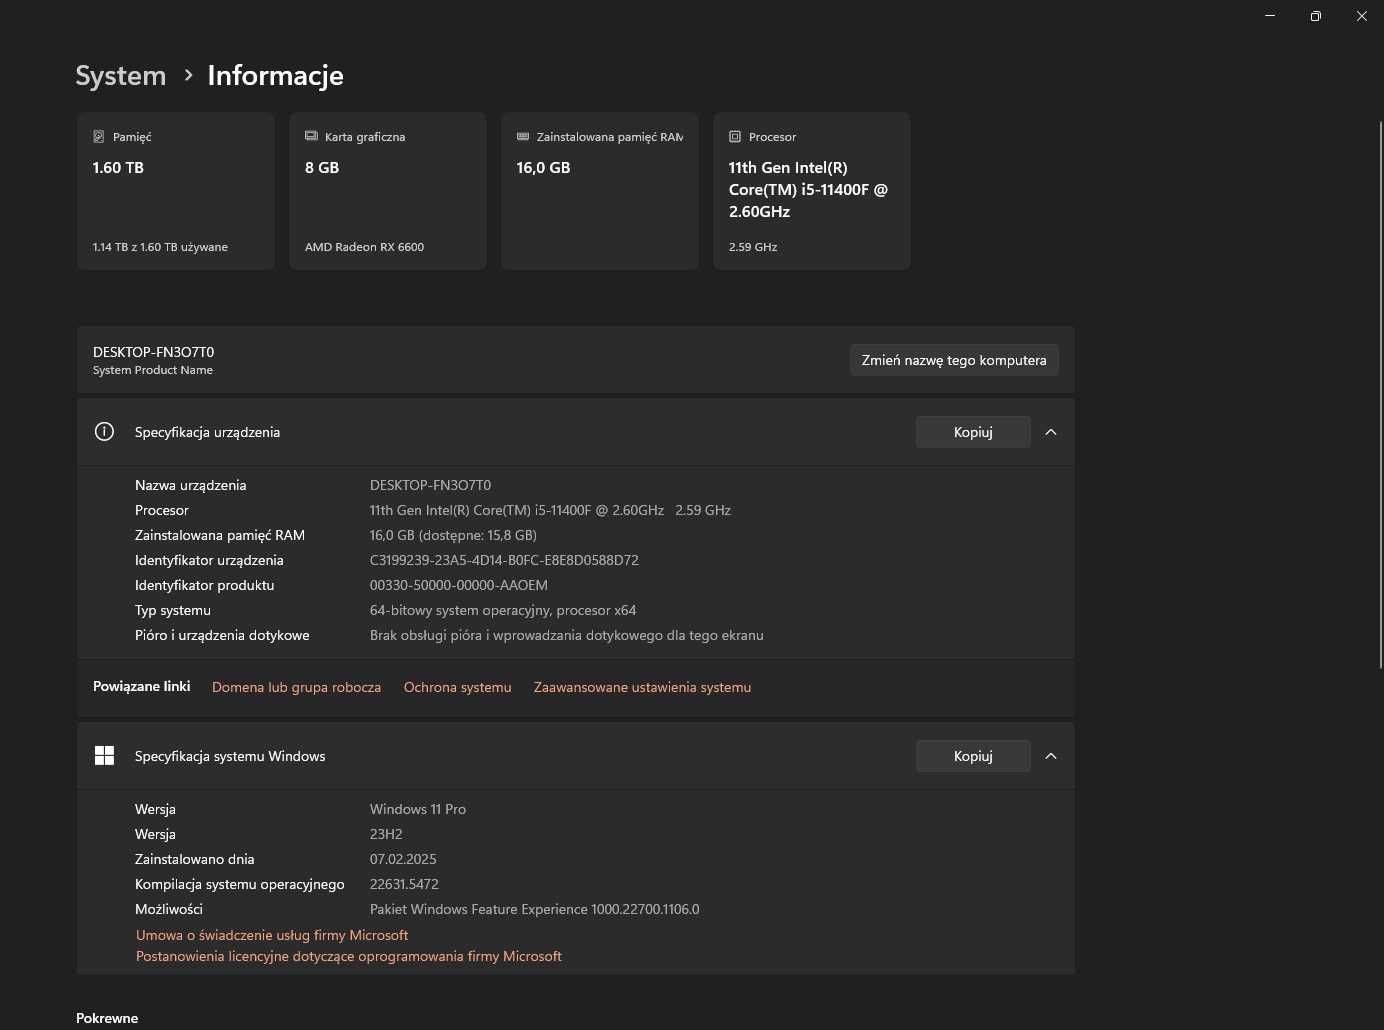This screenshot has height=1030, width=1384.
Task: Select the 23H2 version value
Action: 386,834
